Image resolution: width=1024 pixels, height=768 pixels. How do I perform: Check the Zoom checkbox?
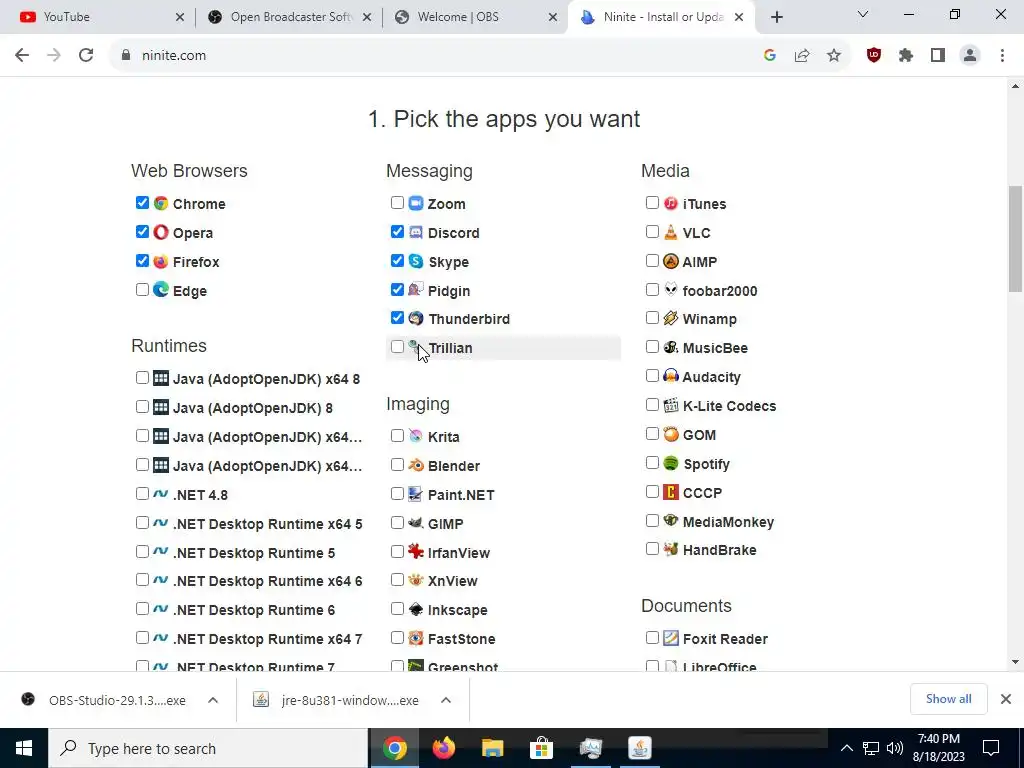coord(397,202)
